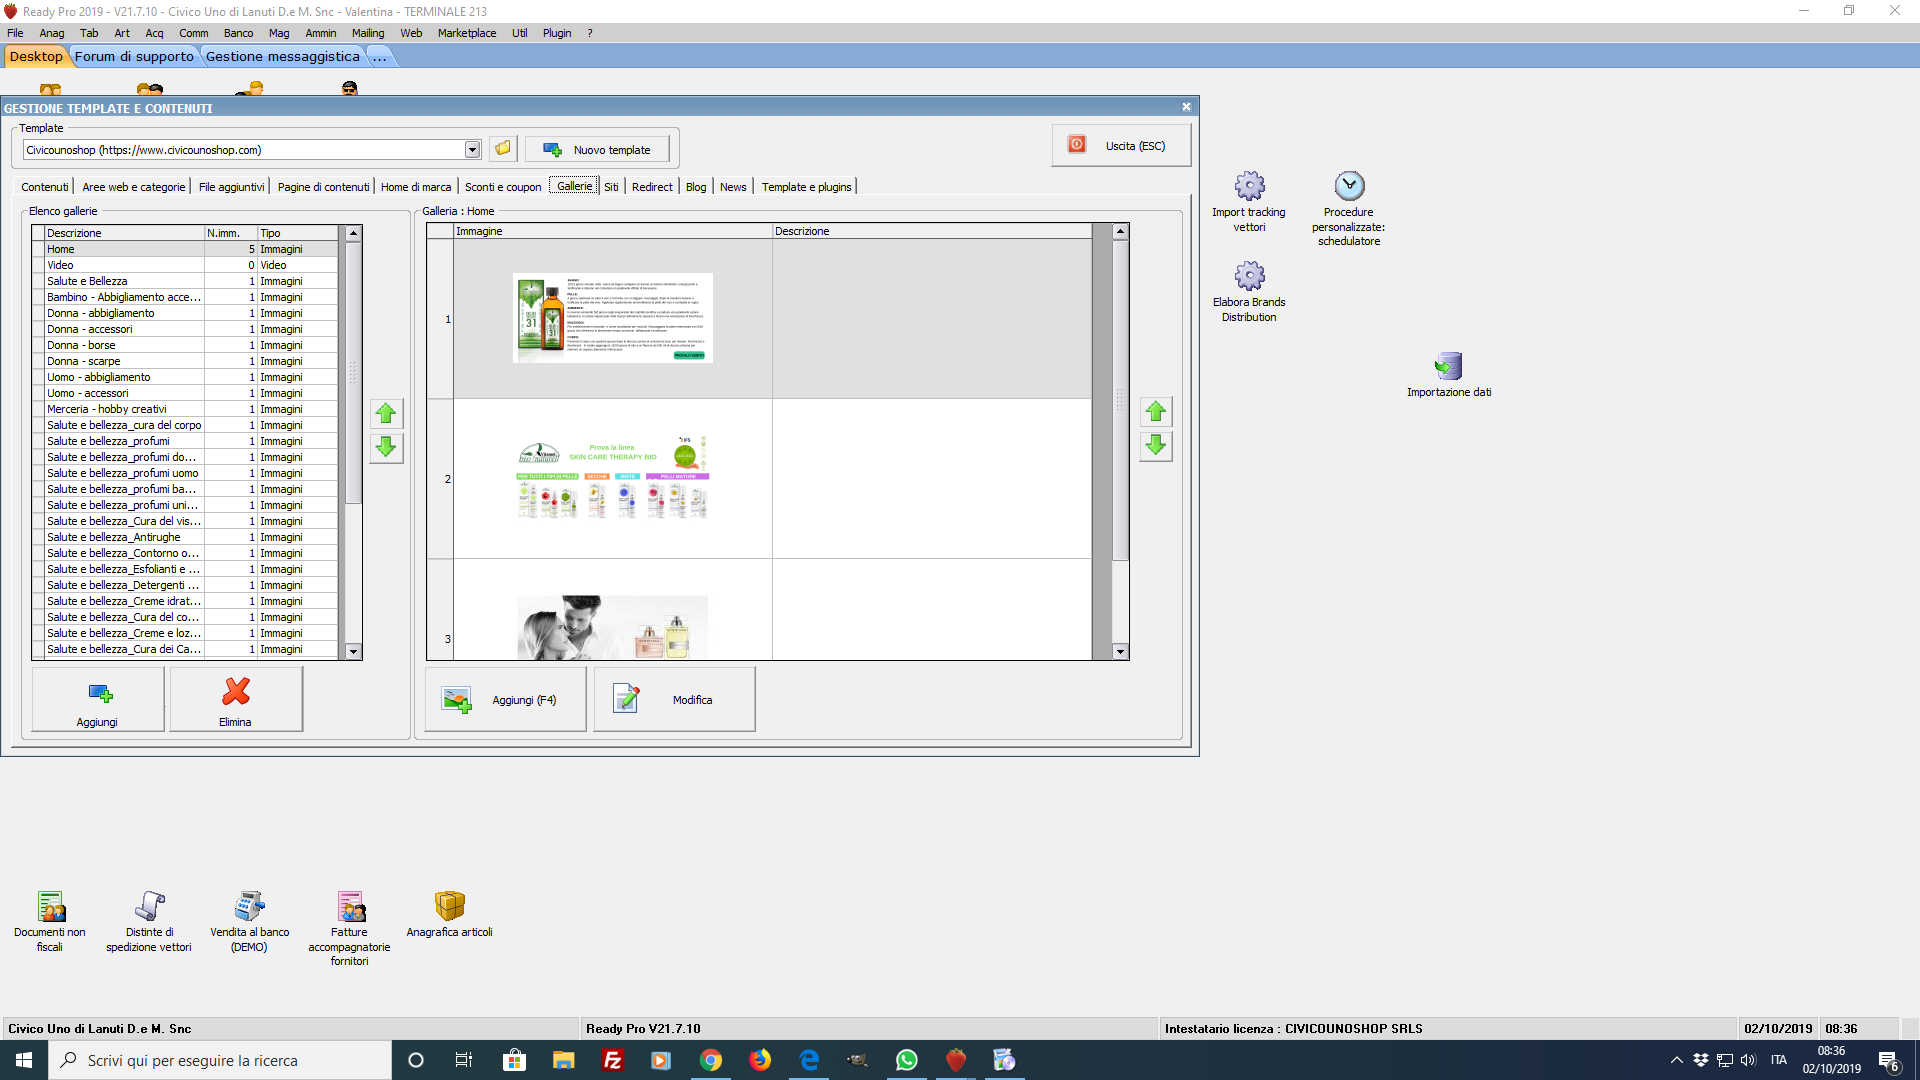The height and width of the screenshot is (1080, 1920).
Task: Open Vendita al banco (DEMO) shortcut
Action: pyautogui.click(x=249, y=907)
